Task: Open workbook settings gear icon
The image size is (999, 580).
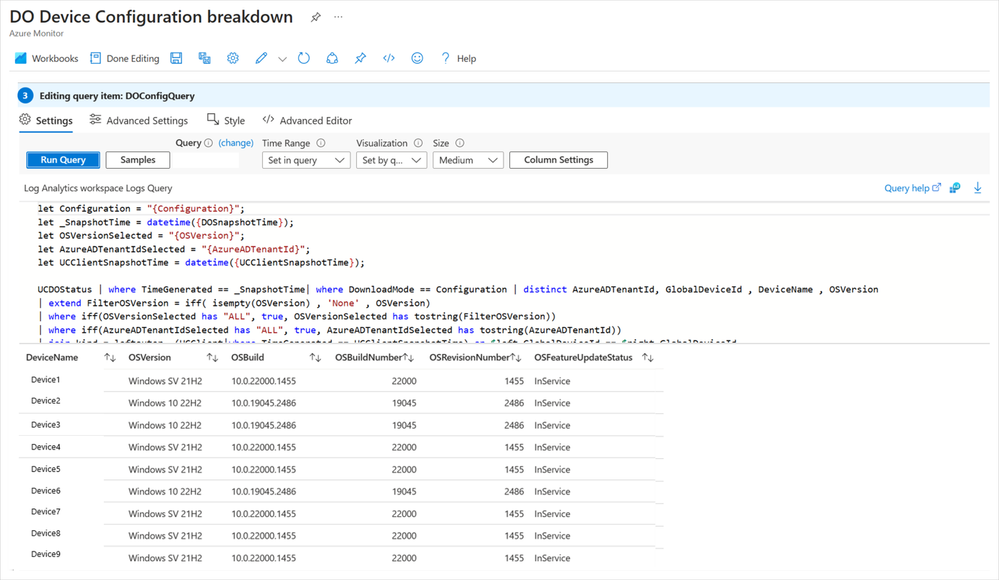Action: [233, 59]
